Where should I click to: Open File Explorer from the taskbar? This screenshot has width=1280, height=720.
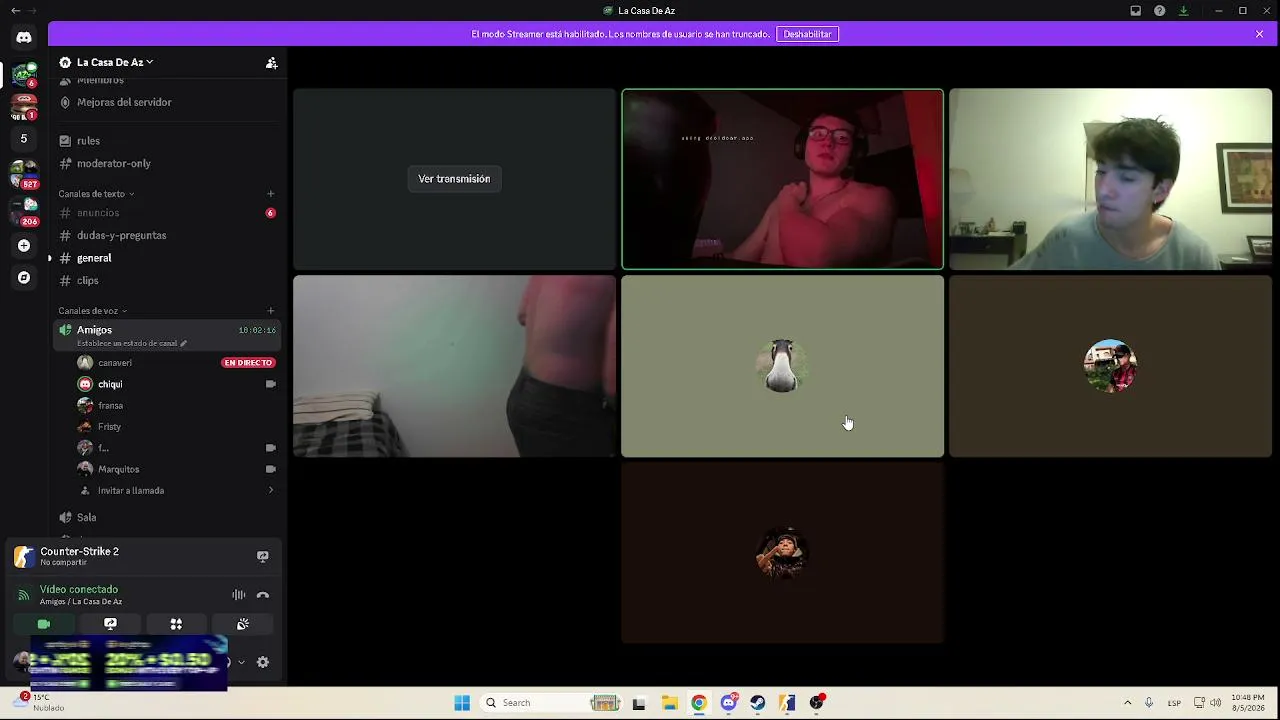[669, 703]
